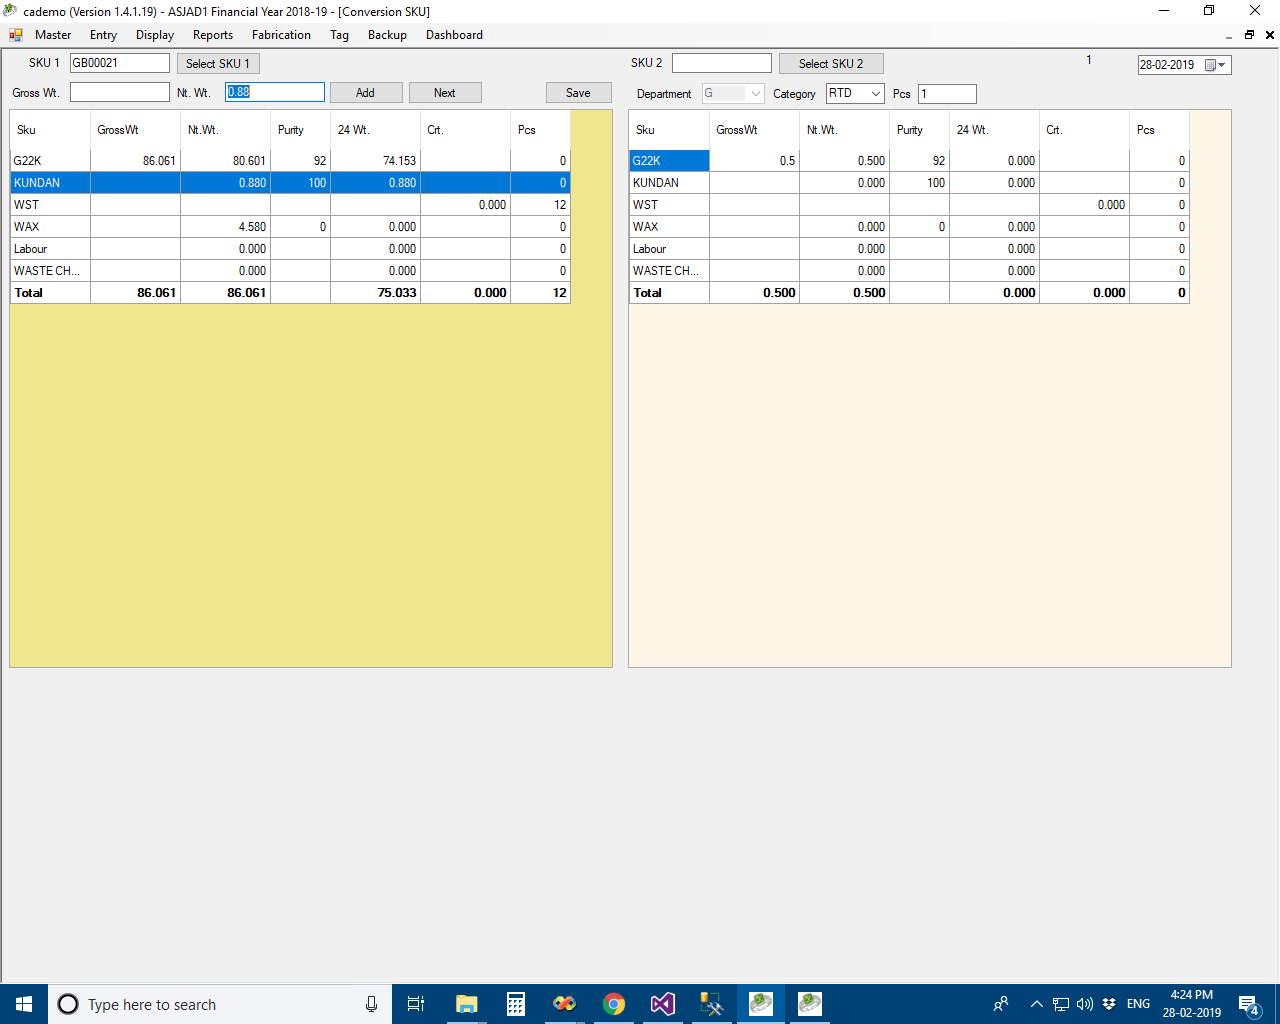Open the Fabrication menu
Viewport: 1280px width, 1024px height.
pyautogui.click(x=281, y=35)
